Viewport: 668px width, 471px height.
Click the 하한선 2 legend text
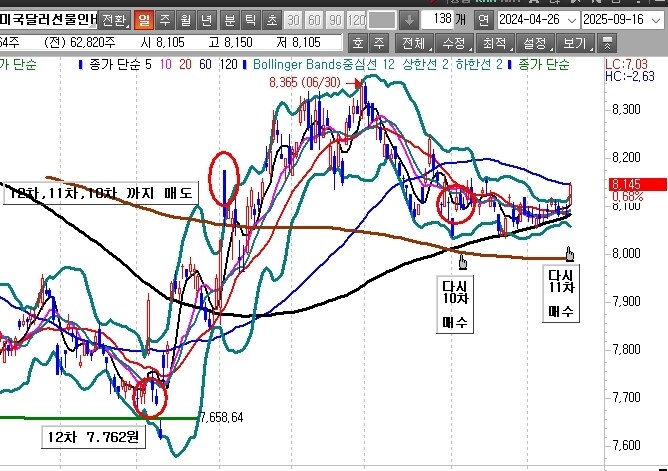pos(479,65)
